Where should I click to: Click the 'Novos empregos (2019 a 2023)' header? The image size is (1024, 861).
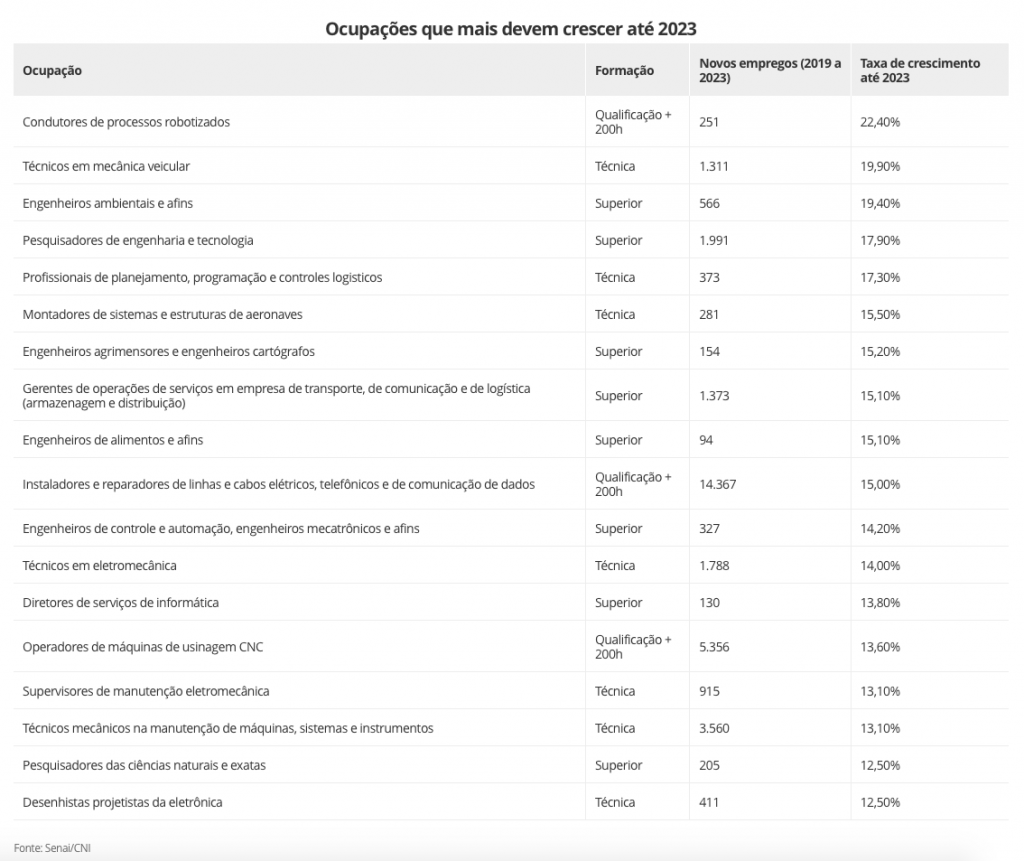click(x=770, y=70)
